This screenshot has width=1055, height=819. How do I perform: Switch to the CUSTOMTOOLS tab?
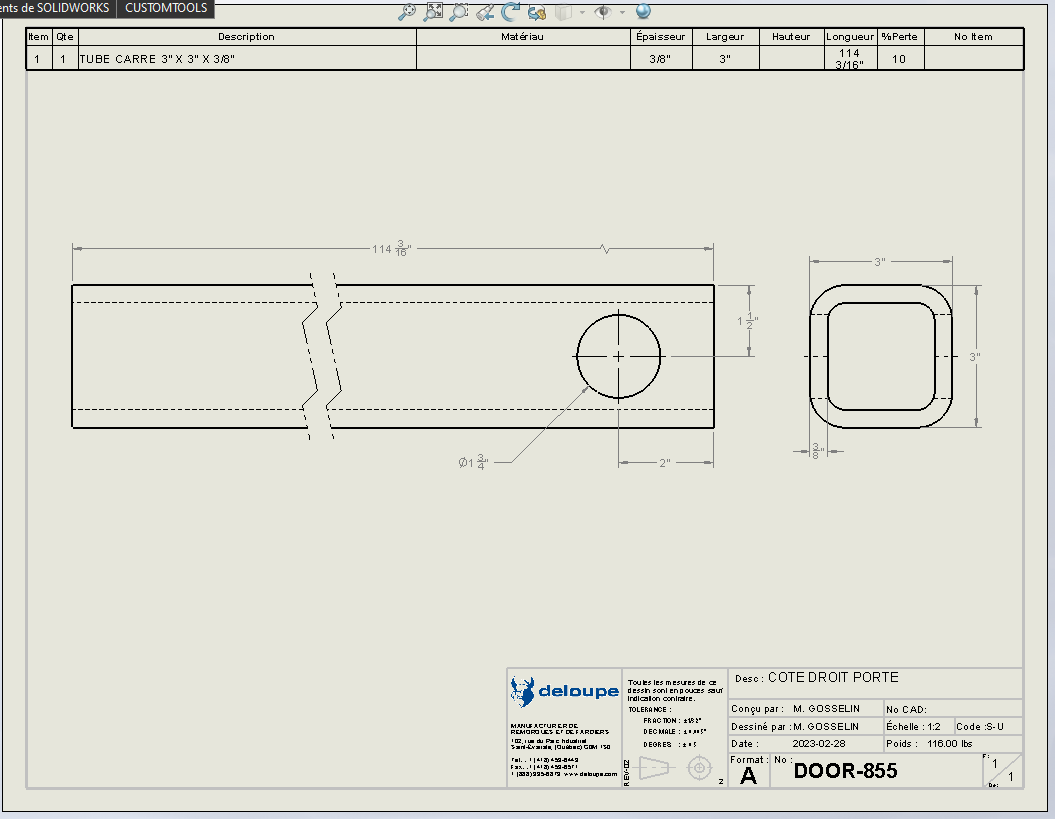[x=166, y=8]
